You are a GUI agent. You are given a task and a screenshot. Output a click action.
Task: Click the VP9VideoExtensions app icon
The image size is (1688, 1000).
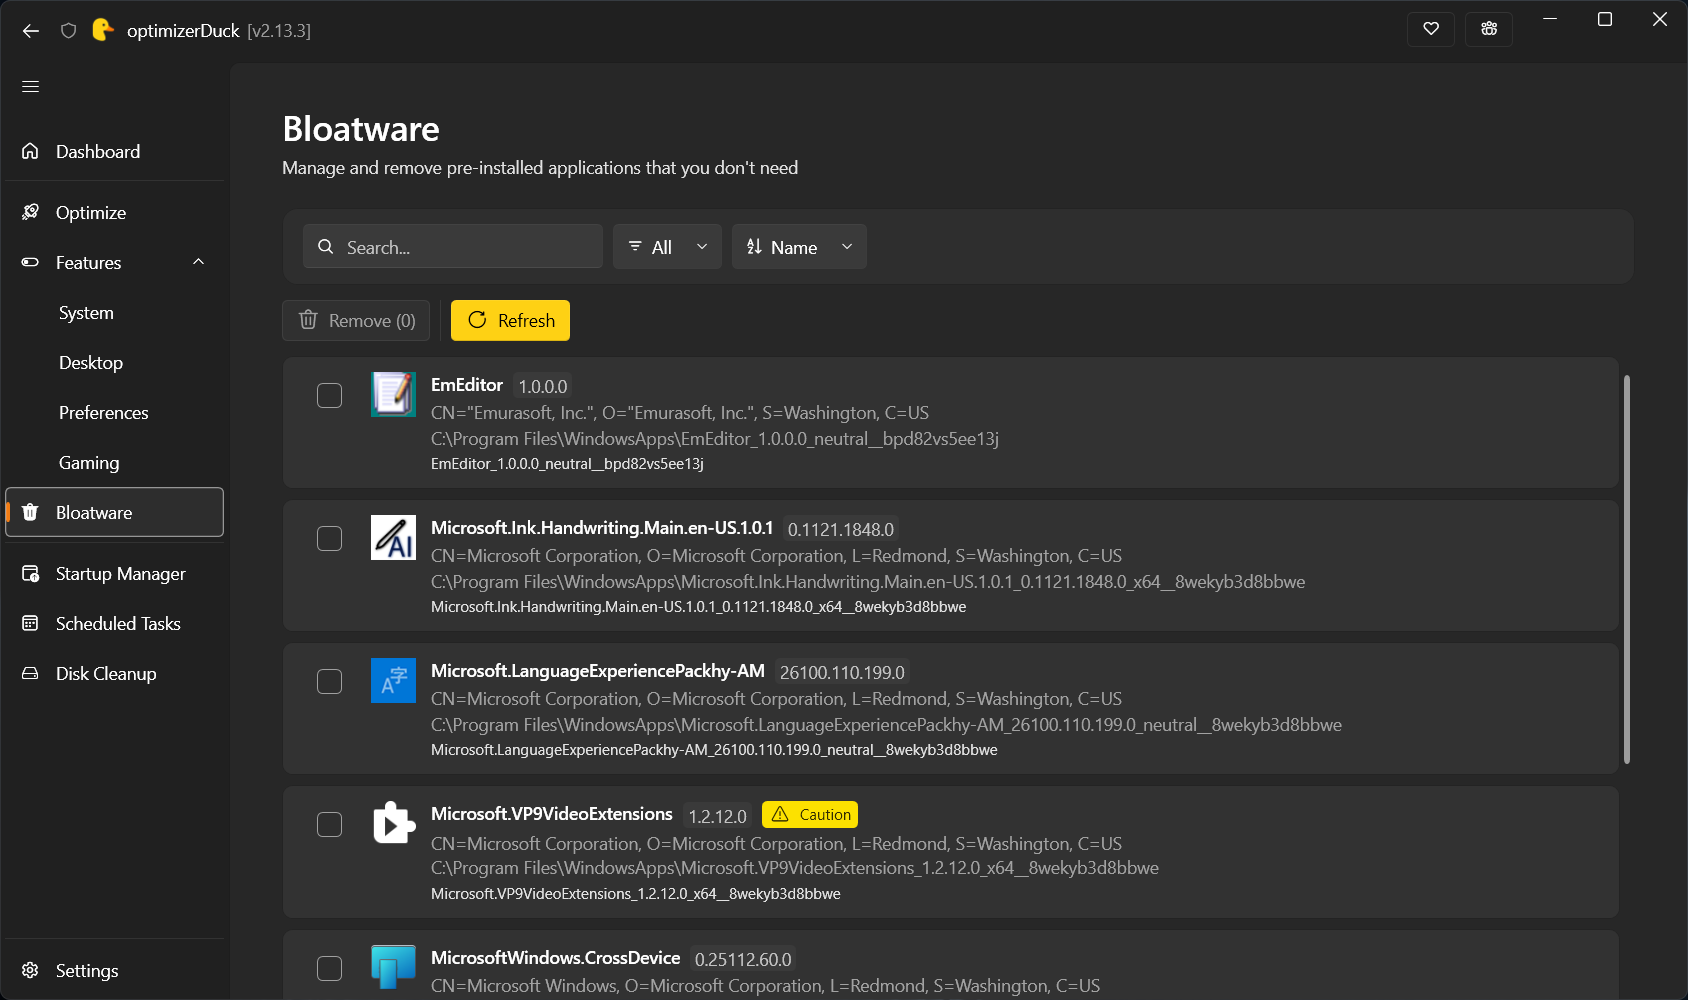coord(393,823)
